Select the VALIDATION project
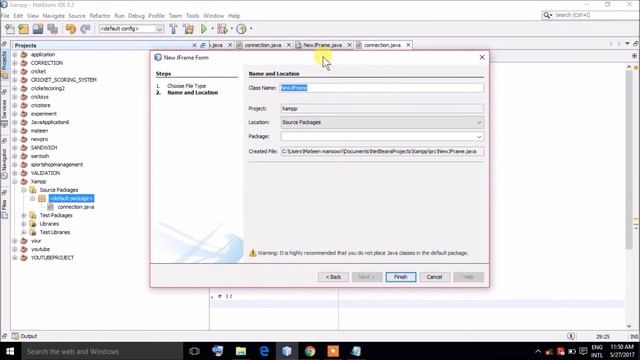The image size is (640, 360). 45,173
